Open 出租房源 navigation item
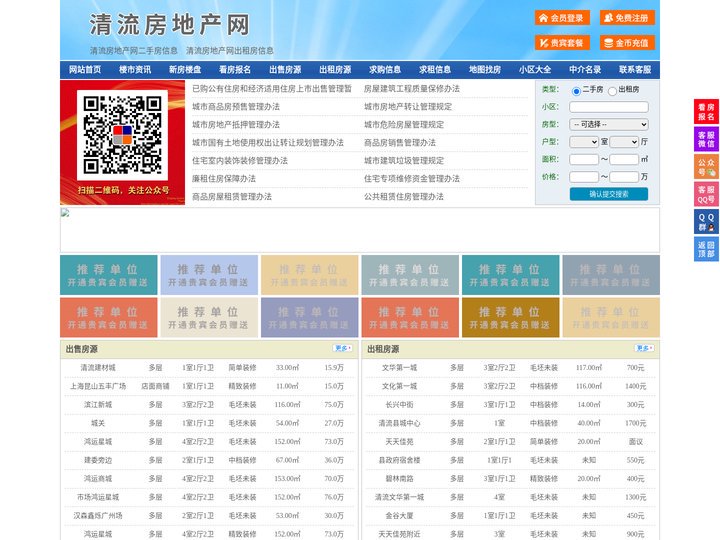 point(335,70)
